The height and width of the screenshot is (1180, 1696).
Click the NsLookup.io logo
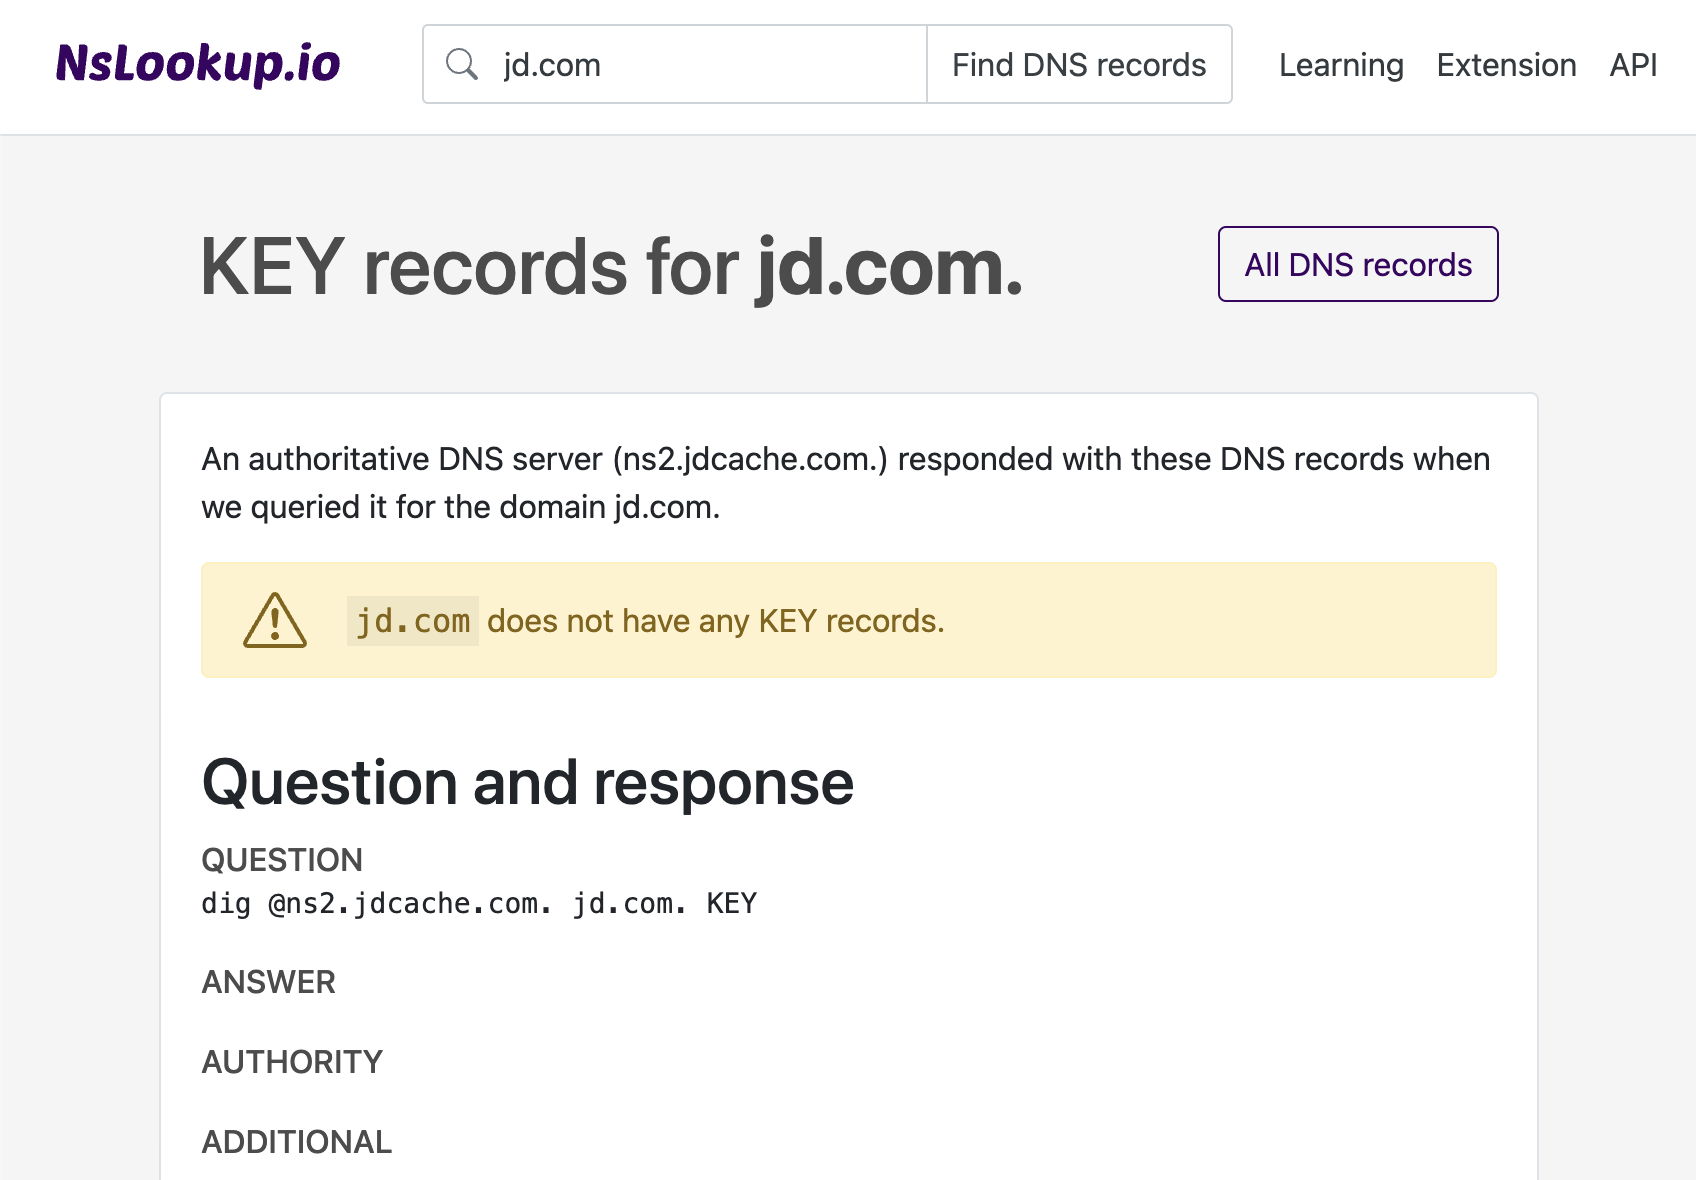click(198, 63)
